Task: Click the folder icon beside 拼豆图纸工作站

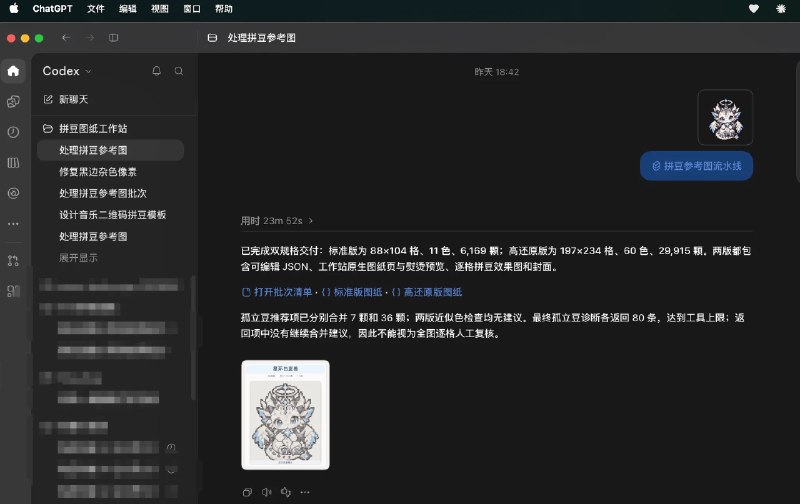Action: coord(48,129)
